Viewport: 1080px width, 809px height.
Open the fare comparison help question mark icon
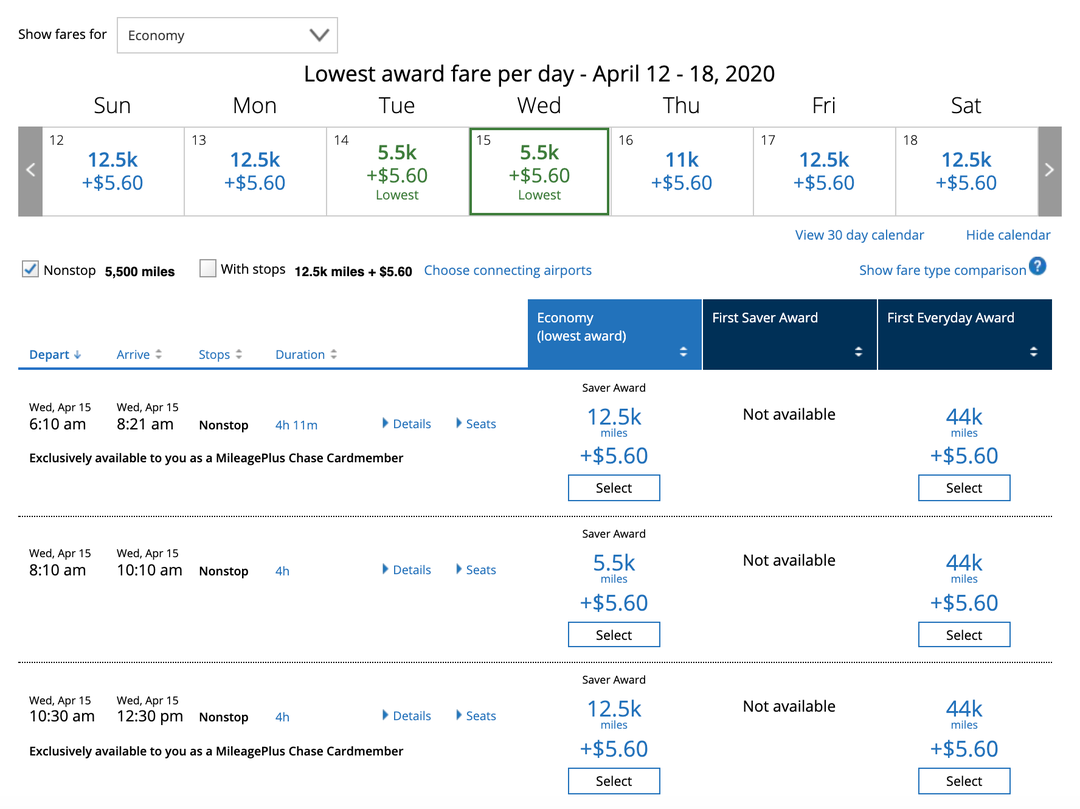1038,267
